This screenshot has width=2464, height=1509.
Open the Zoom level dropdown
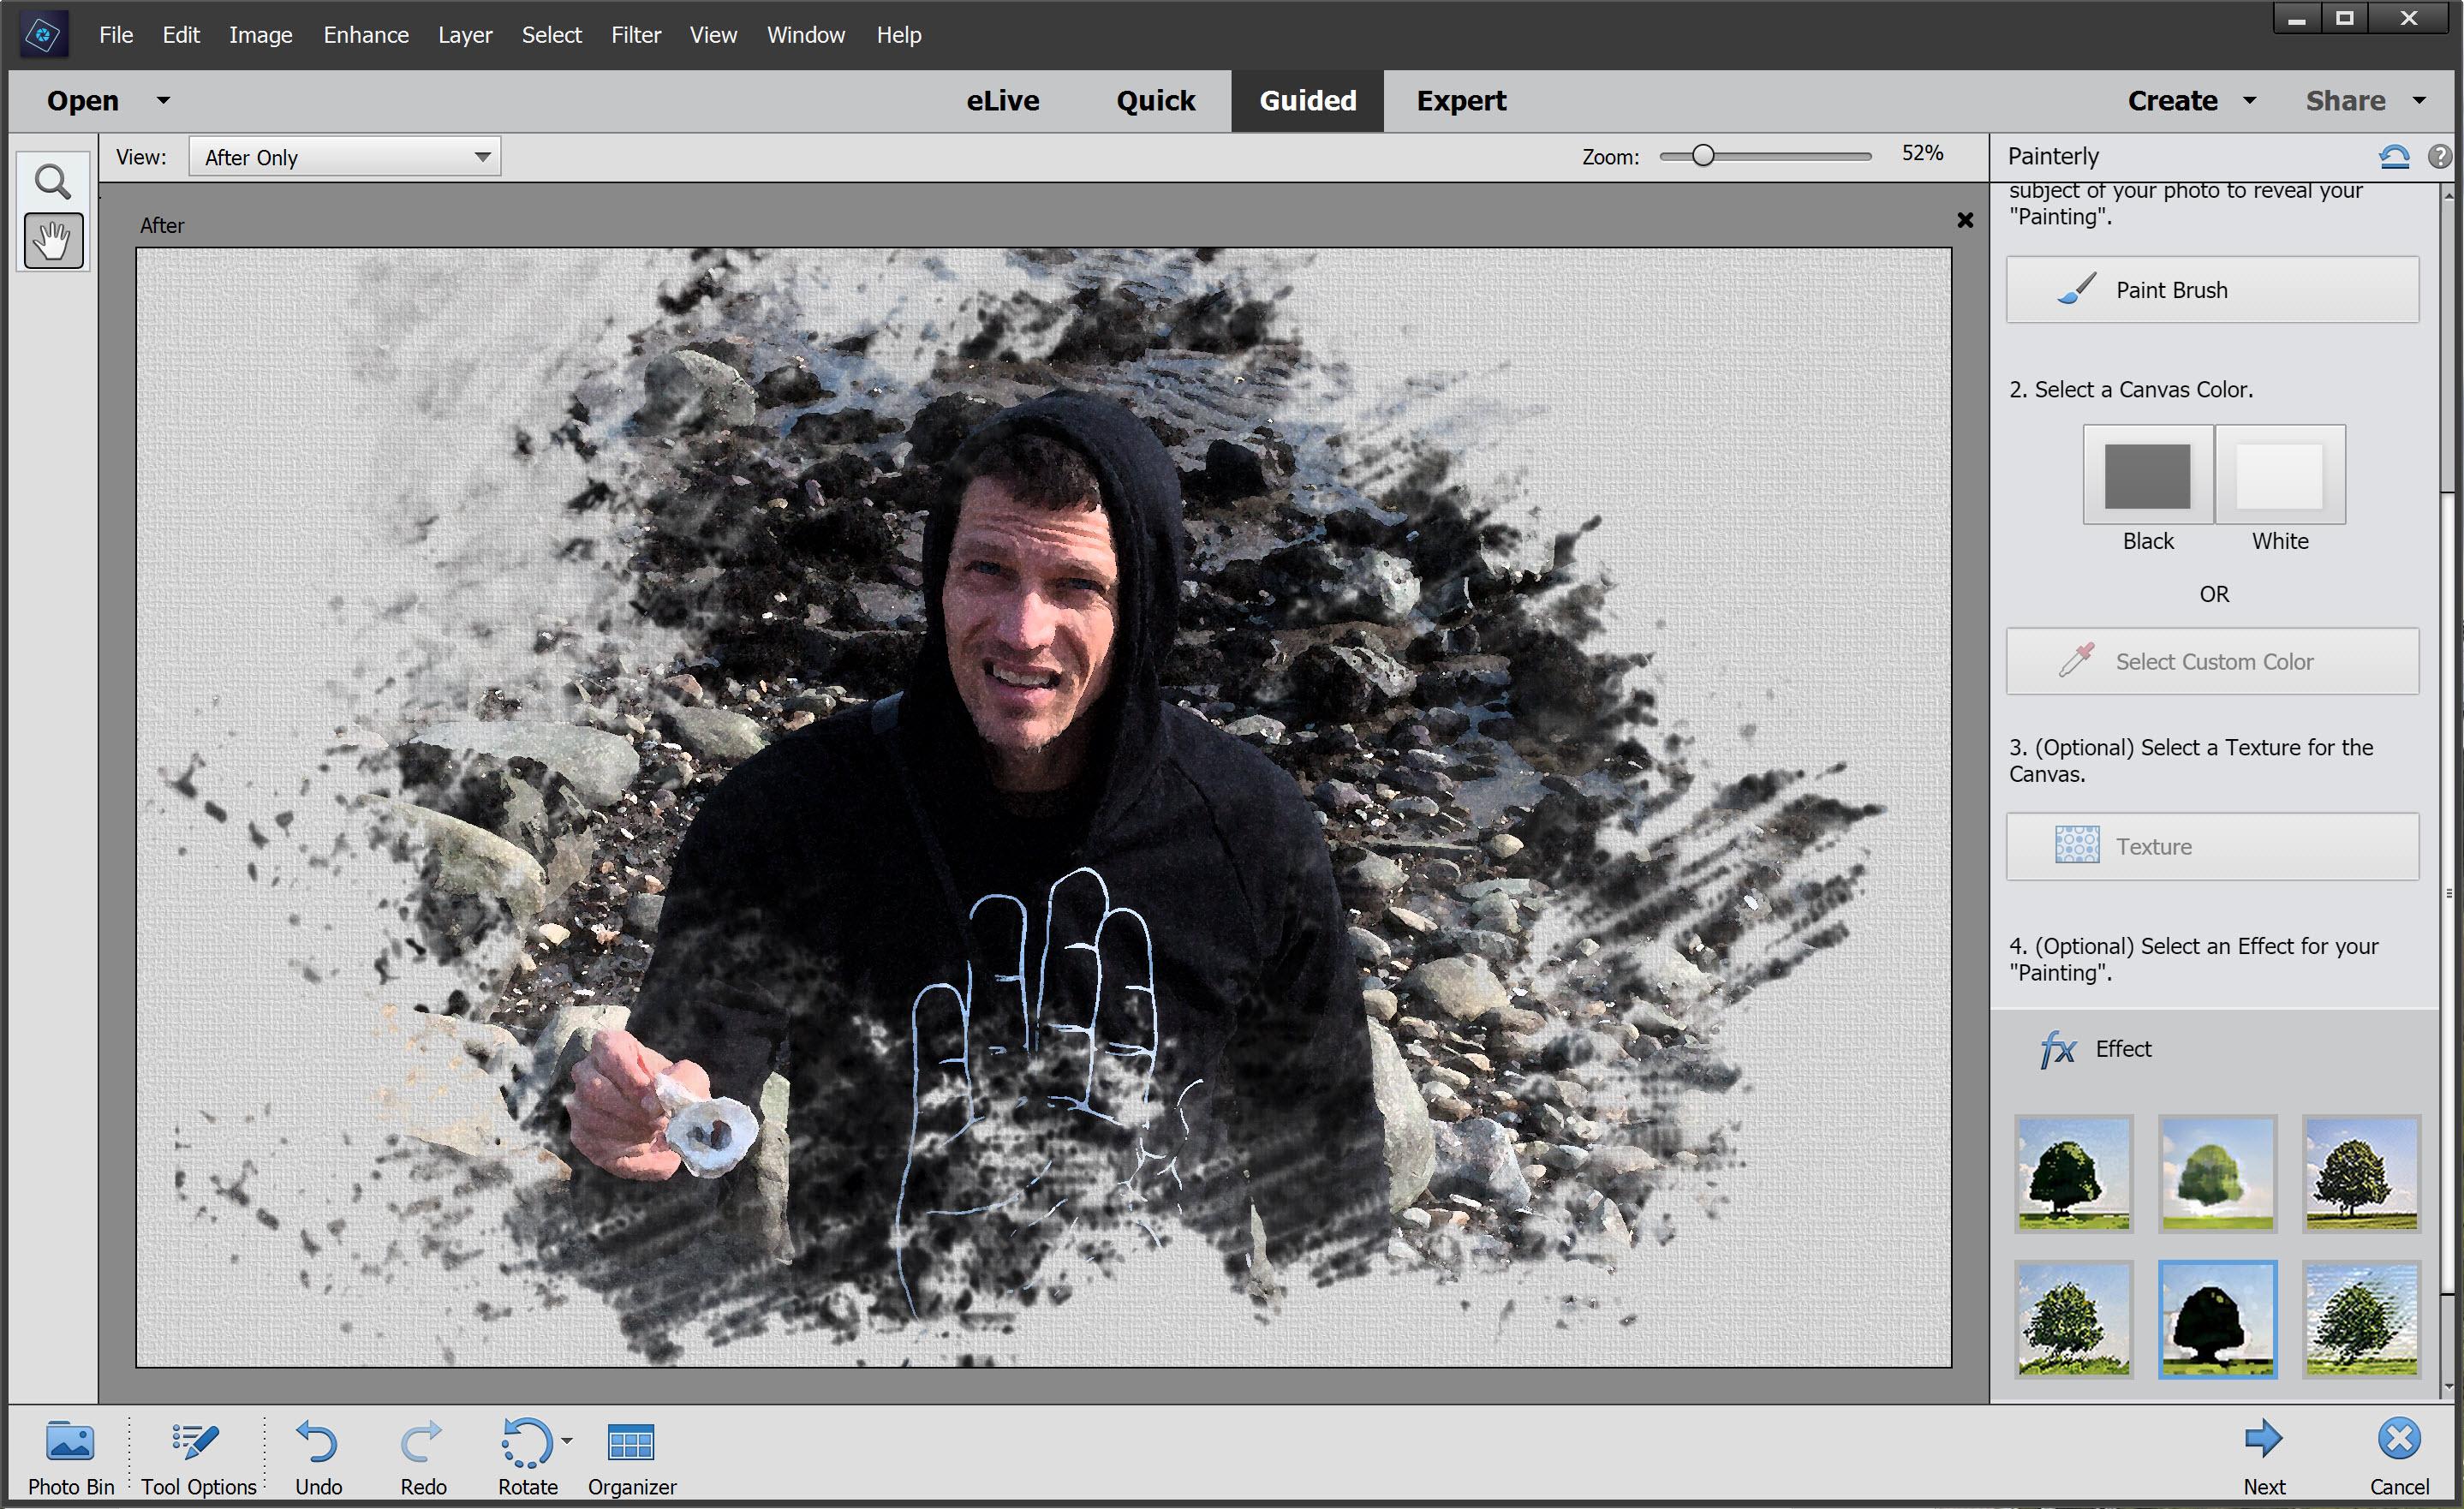[1922, 157]
